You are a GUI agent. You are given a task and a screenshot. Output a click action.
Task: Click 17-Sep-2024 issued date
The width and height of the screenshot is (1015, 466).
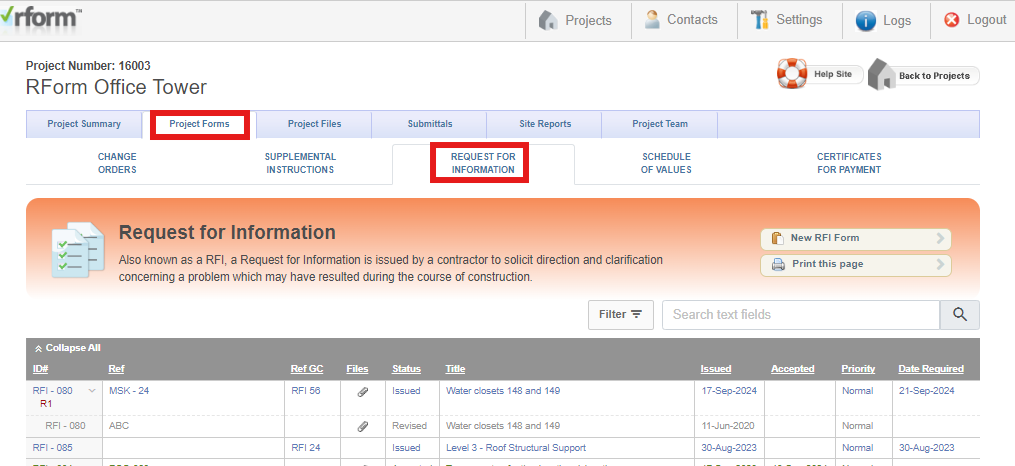pos(729,391)
